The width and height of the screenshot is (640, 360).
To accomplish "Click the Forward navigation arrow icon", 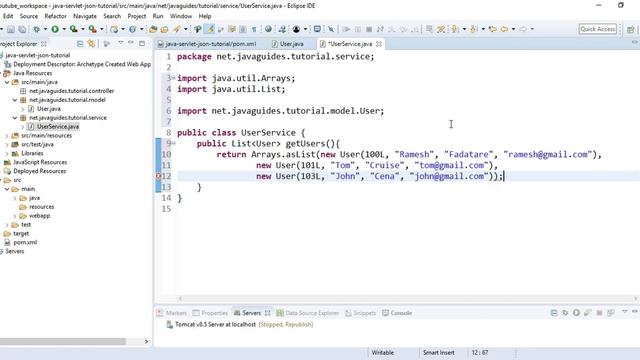I will coord(523,29).
